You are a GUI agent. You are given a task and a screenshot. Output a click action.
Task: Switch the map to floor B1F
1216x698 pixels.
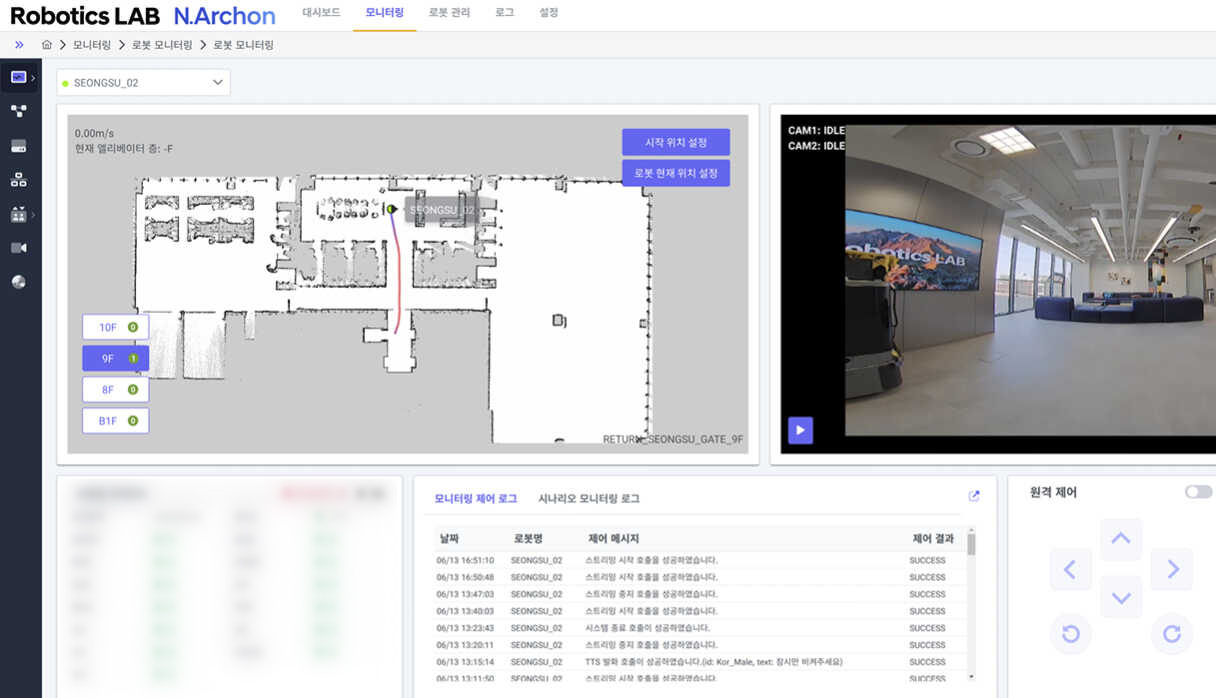(x=115, y=421)
